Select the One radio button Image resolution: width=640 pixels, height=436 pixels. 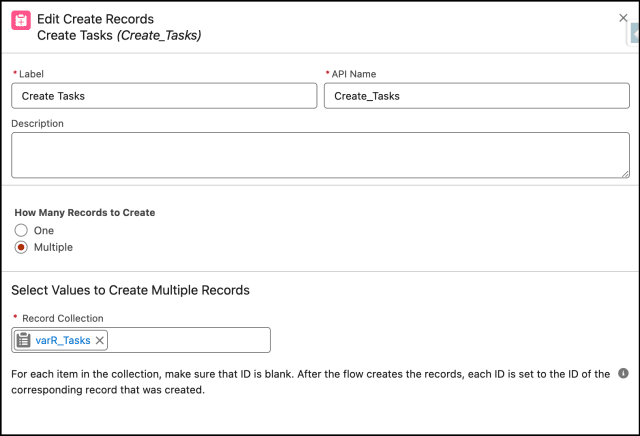(20, 230)
